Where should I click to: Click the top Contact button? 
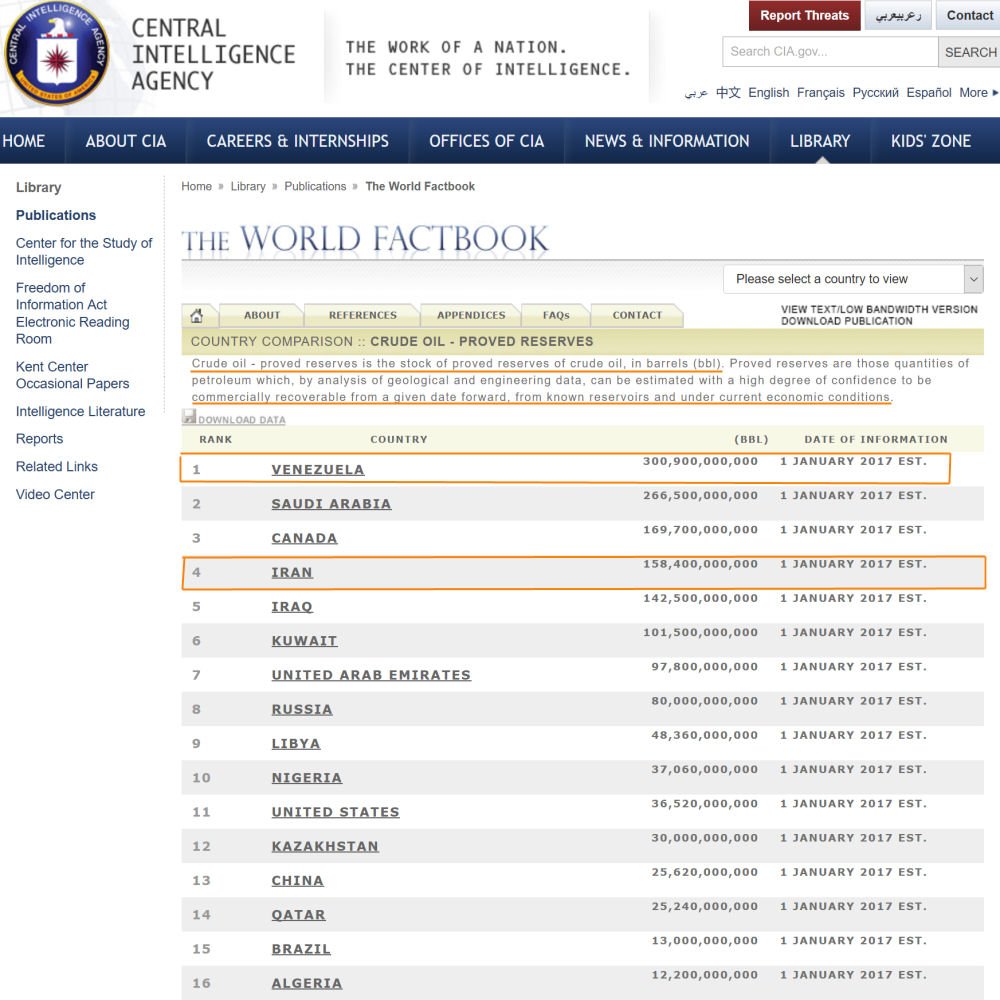(x=969, y=15)
